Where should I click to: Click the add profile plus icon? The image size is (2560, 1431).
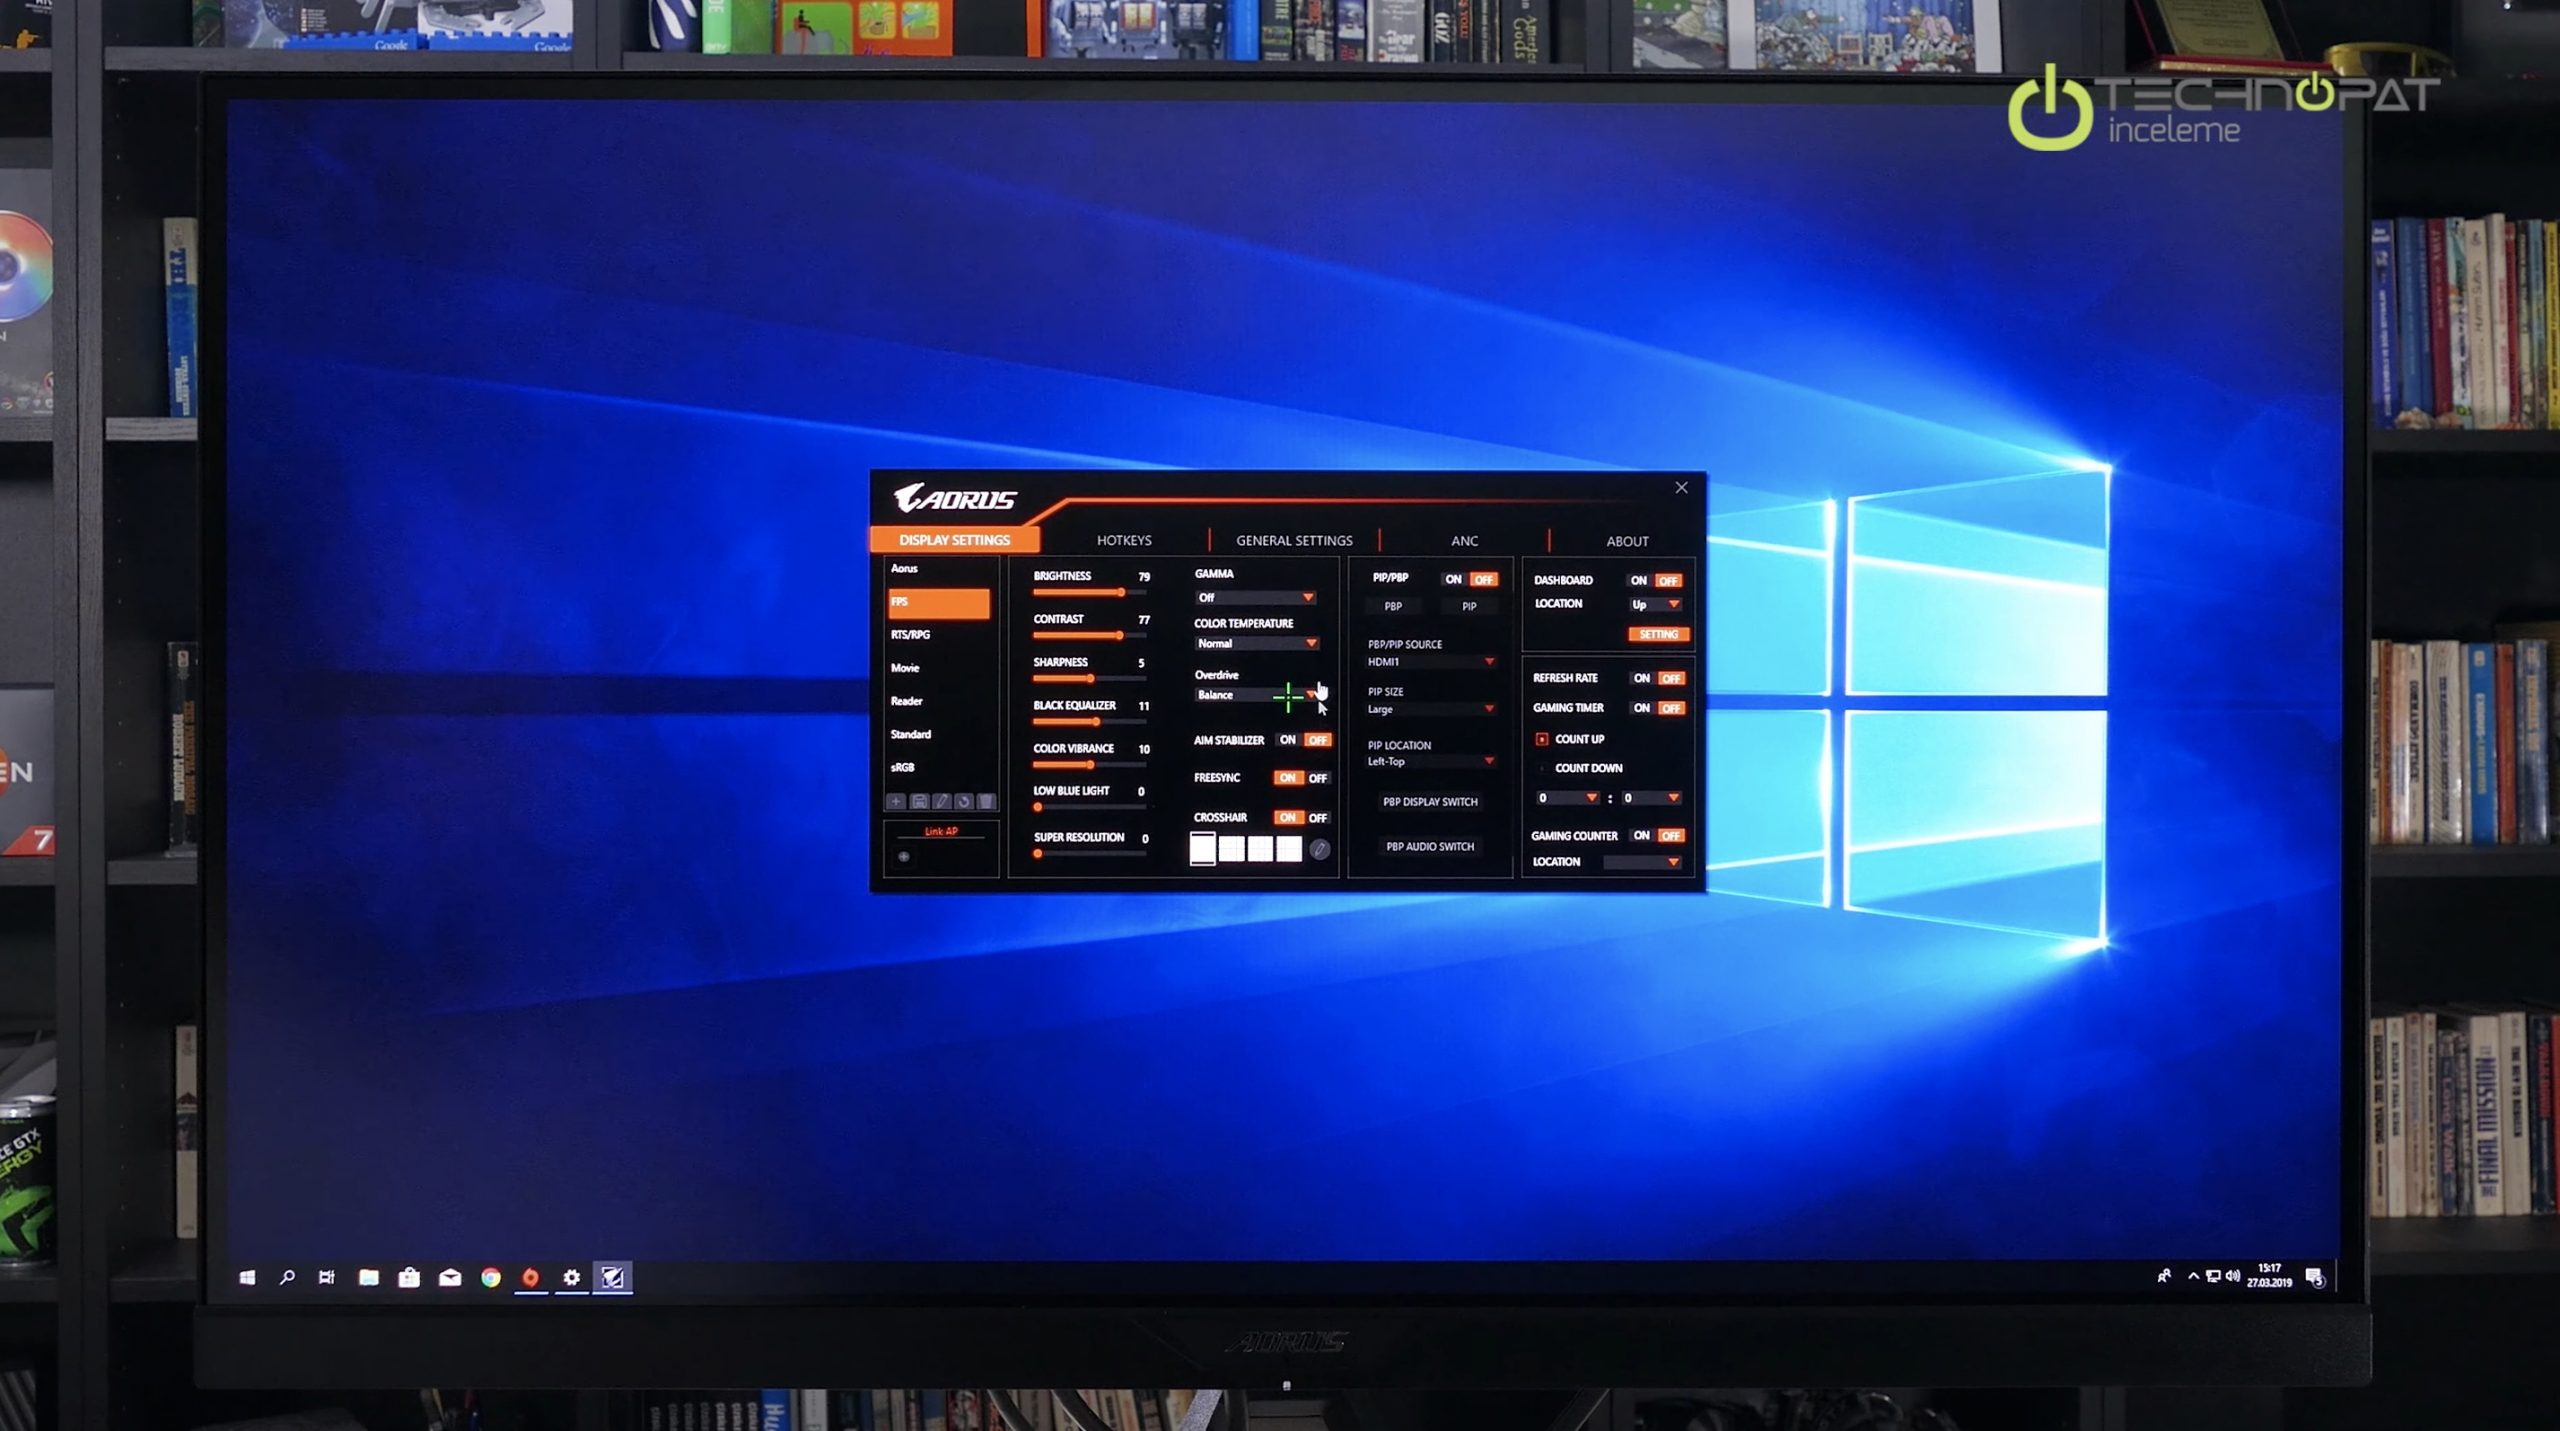896,802
